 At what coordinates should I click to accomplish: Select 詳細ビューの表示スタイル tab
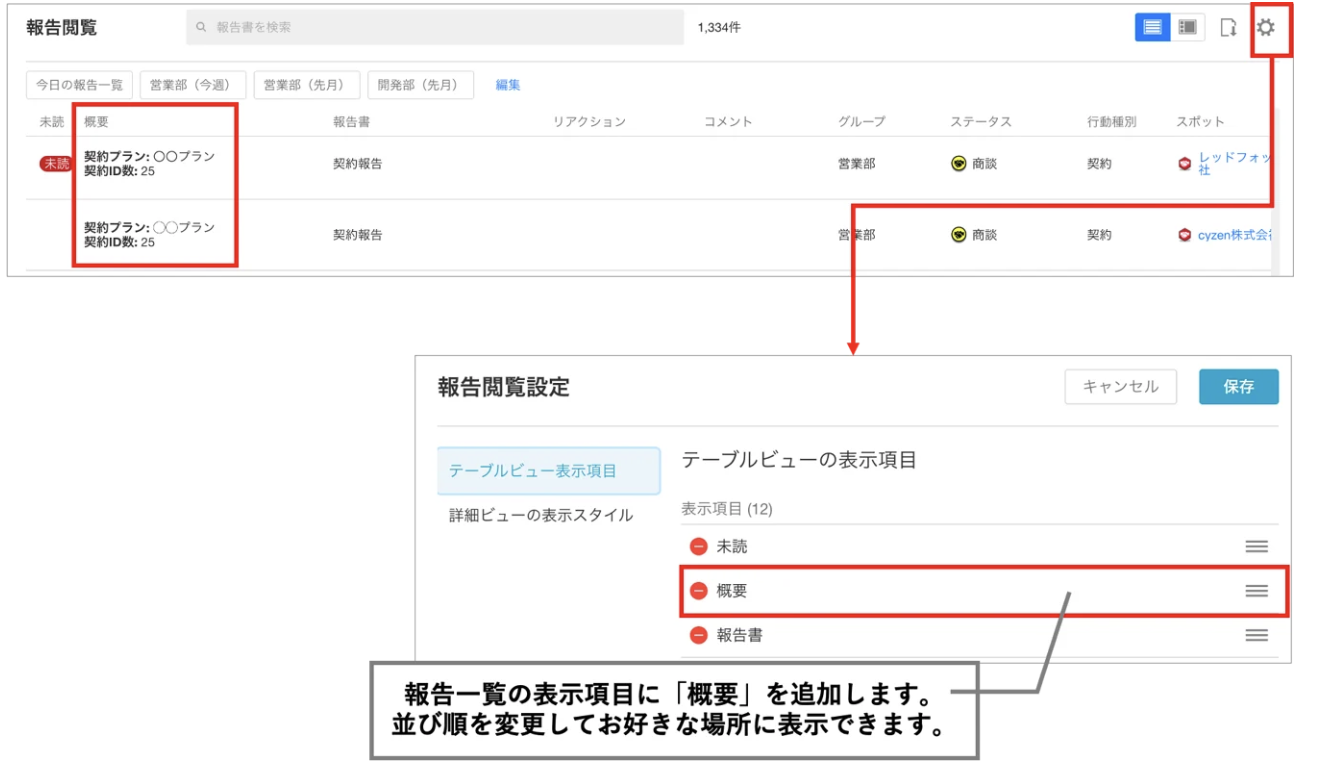(541, 515)
